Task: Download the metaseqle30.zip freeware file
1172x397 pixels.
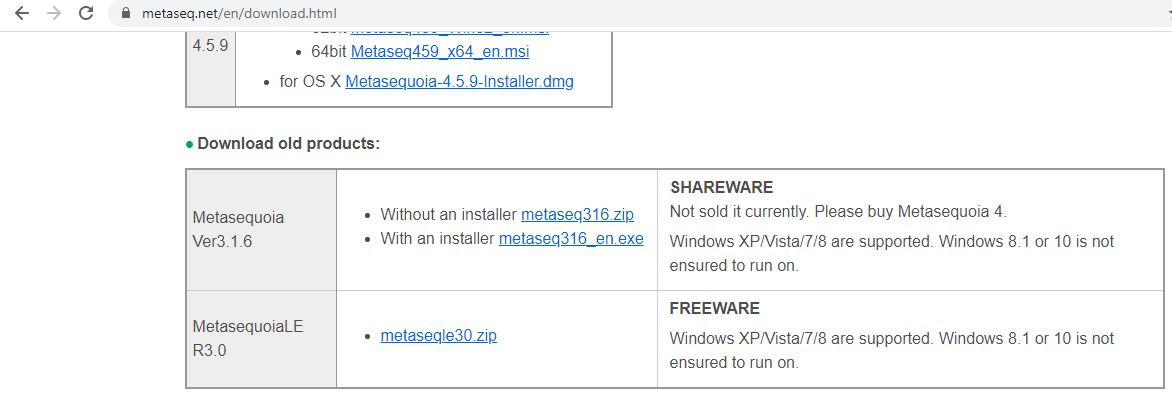Action: tap(439, 336)
